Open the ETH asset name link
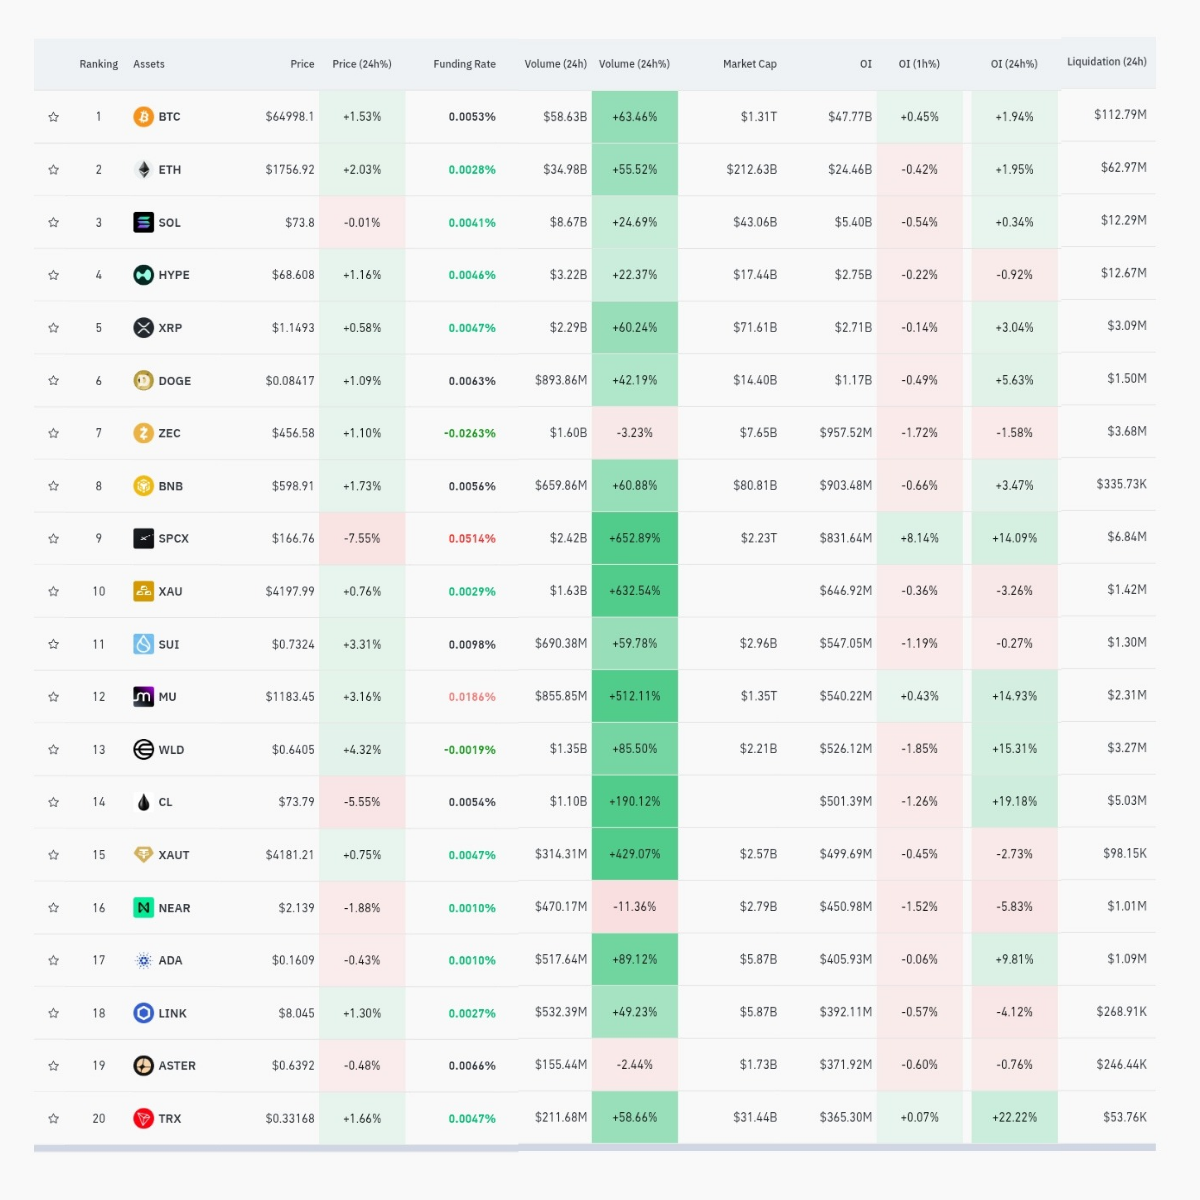Viewport: 1200px width, 1200px height. pos(170,170)
